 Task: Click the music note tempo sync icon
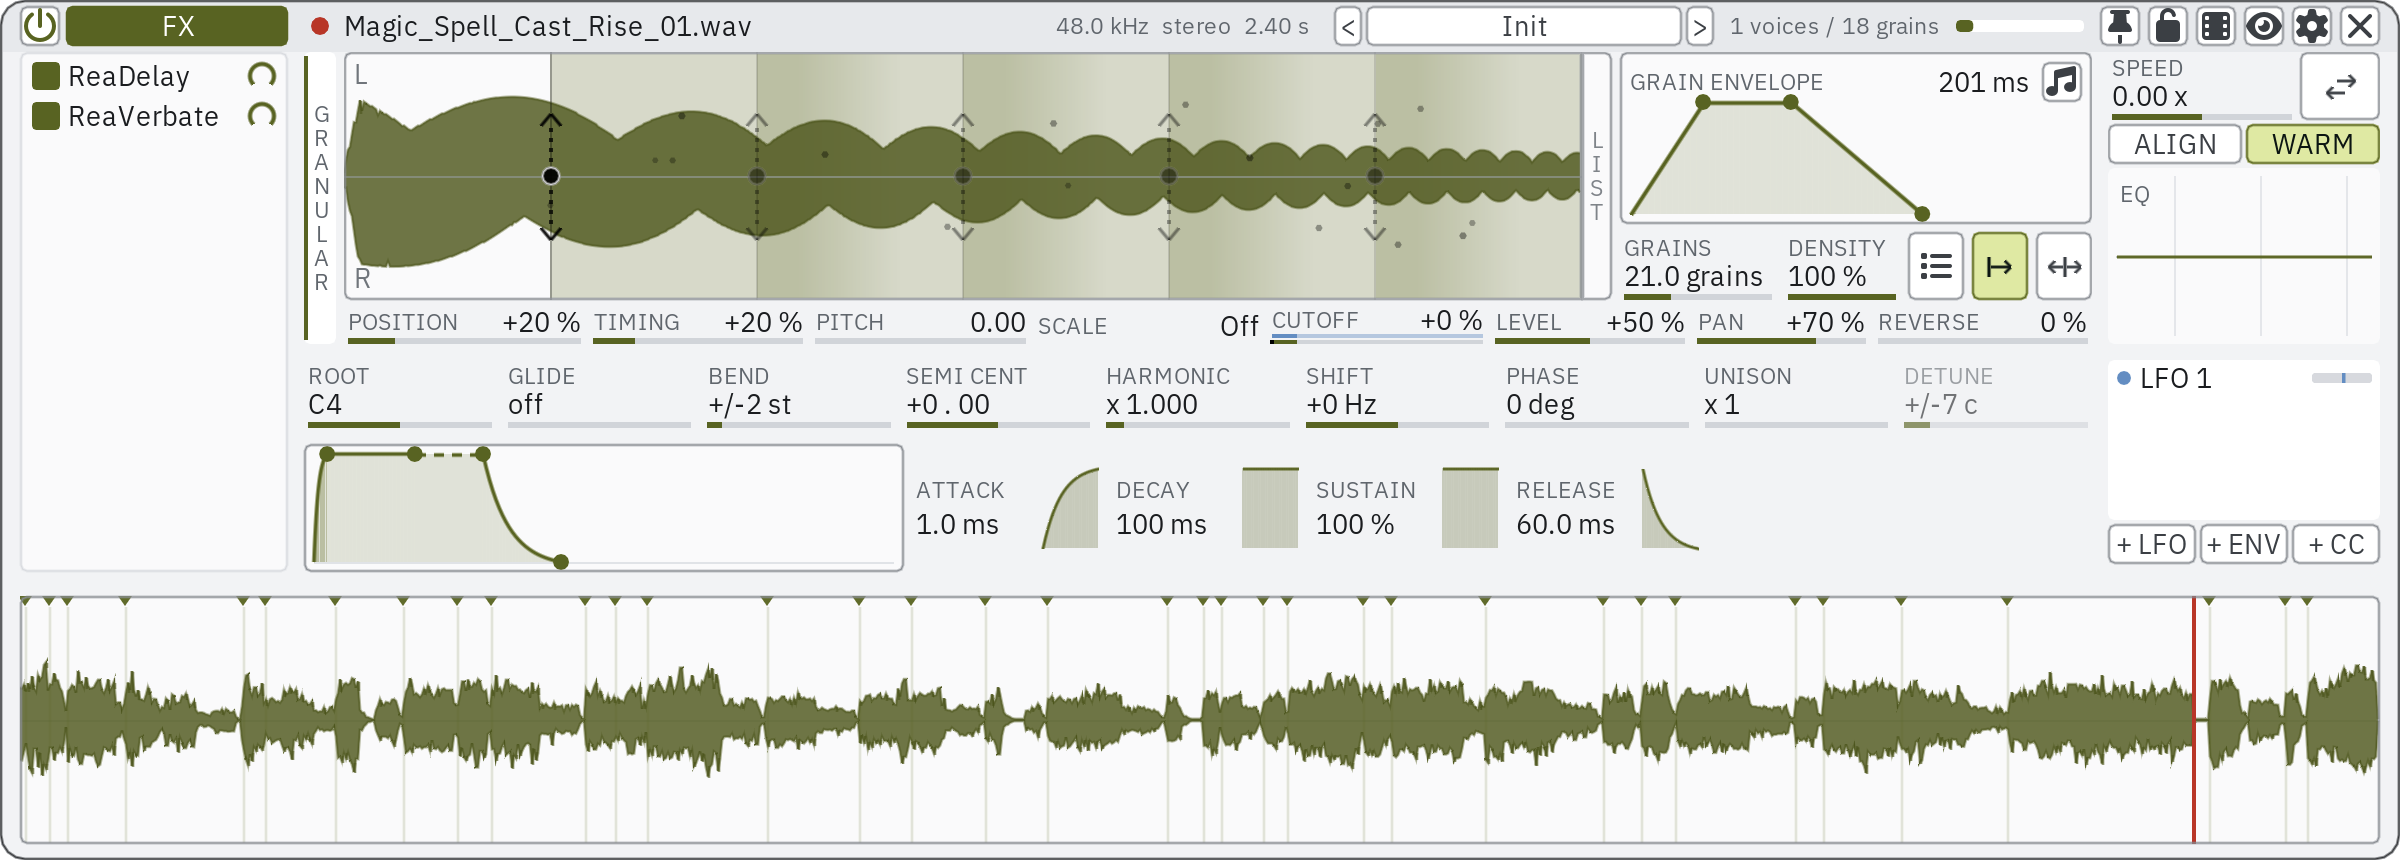[2062, 82]
